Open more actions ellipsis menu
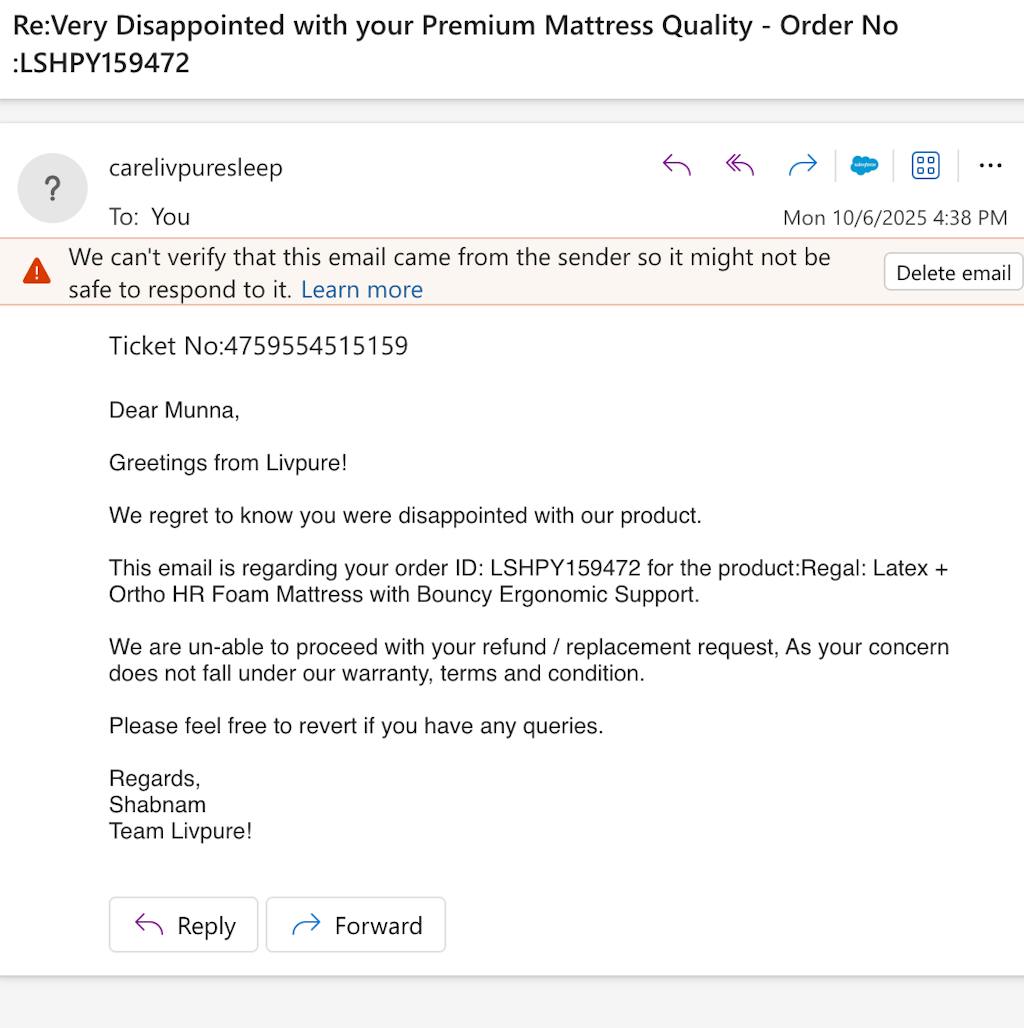 (990, 166)
